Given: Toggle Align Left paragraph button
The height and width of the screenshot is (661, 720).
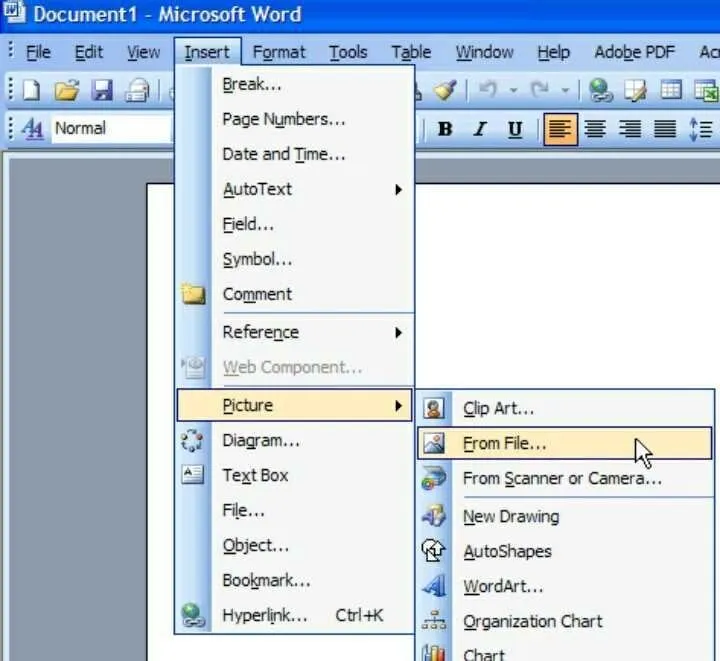Looking at the screenshot, I should pyautogui.click(x=560, y=129).
